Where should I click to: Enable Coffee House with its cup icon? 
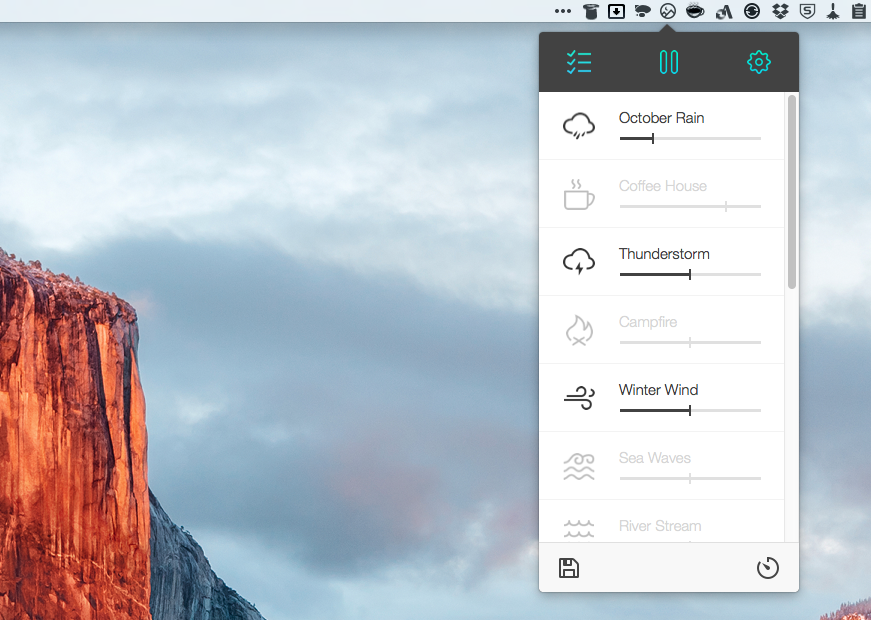579,194
